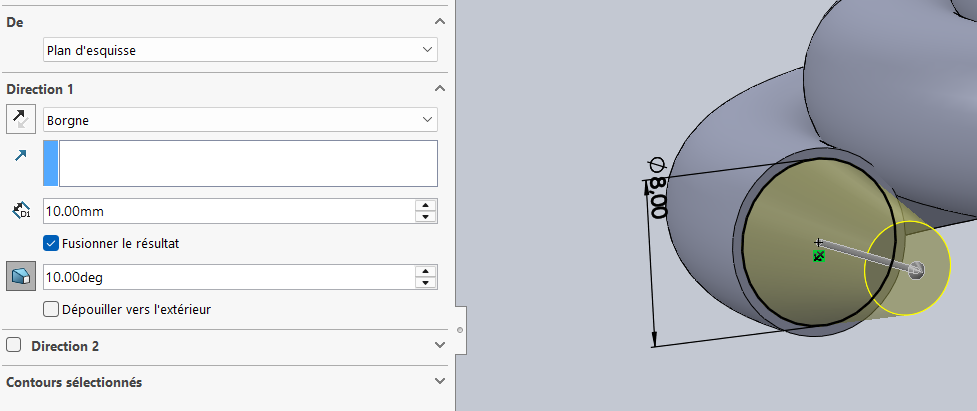Enable the Direction 2 checkbox

[x=14, y=346]
